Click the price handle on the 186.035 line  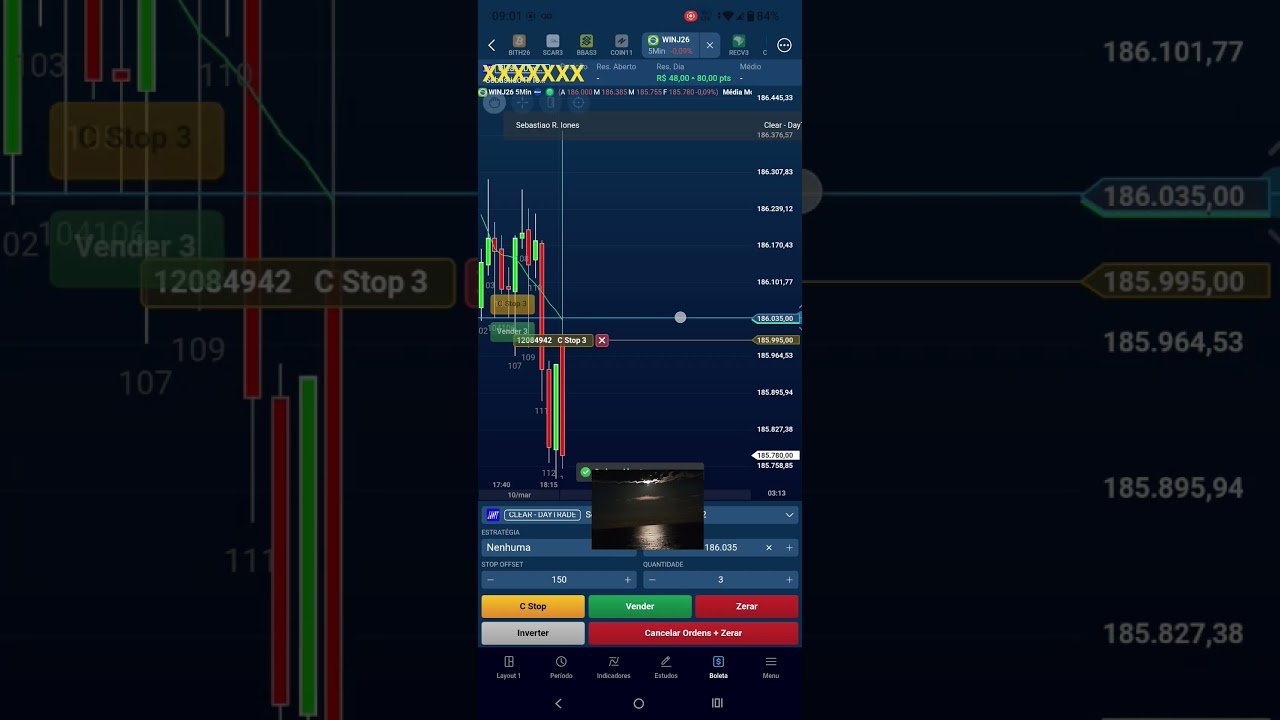[680, 317]
